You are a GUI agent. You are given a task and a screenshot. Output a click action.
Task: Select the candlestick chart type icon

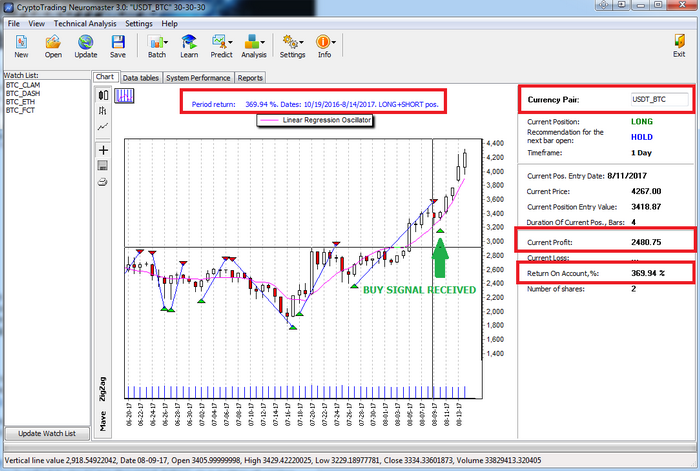(x=103, y=95)
